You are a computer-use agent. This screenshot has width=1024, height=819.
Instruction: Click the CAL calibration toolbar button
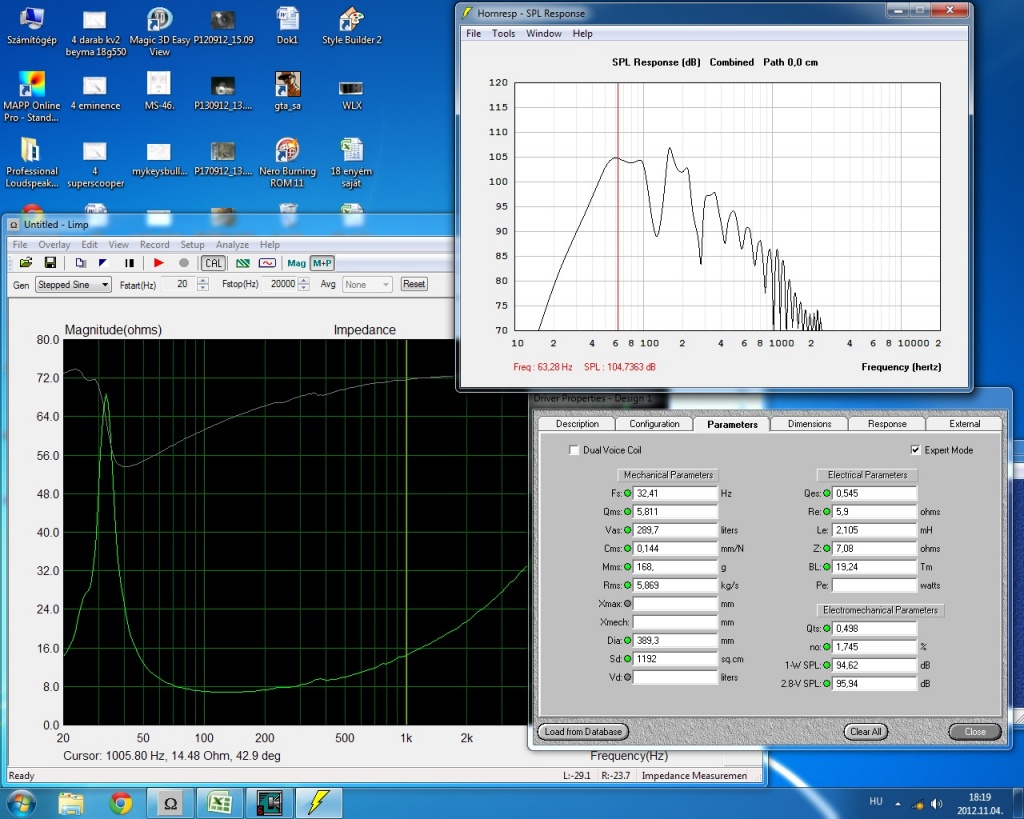[x=213, y=263]
